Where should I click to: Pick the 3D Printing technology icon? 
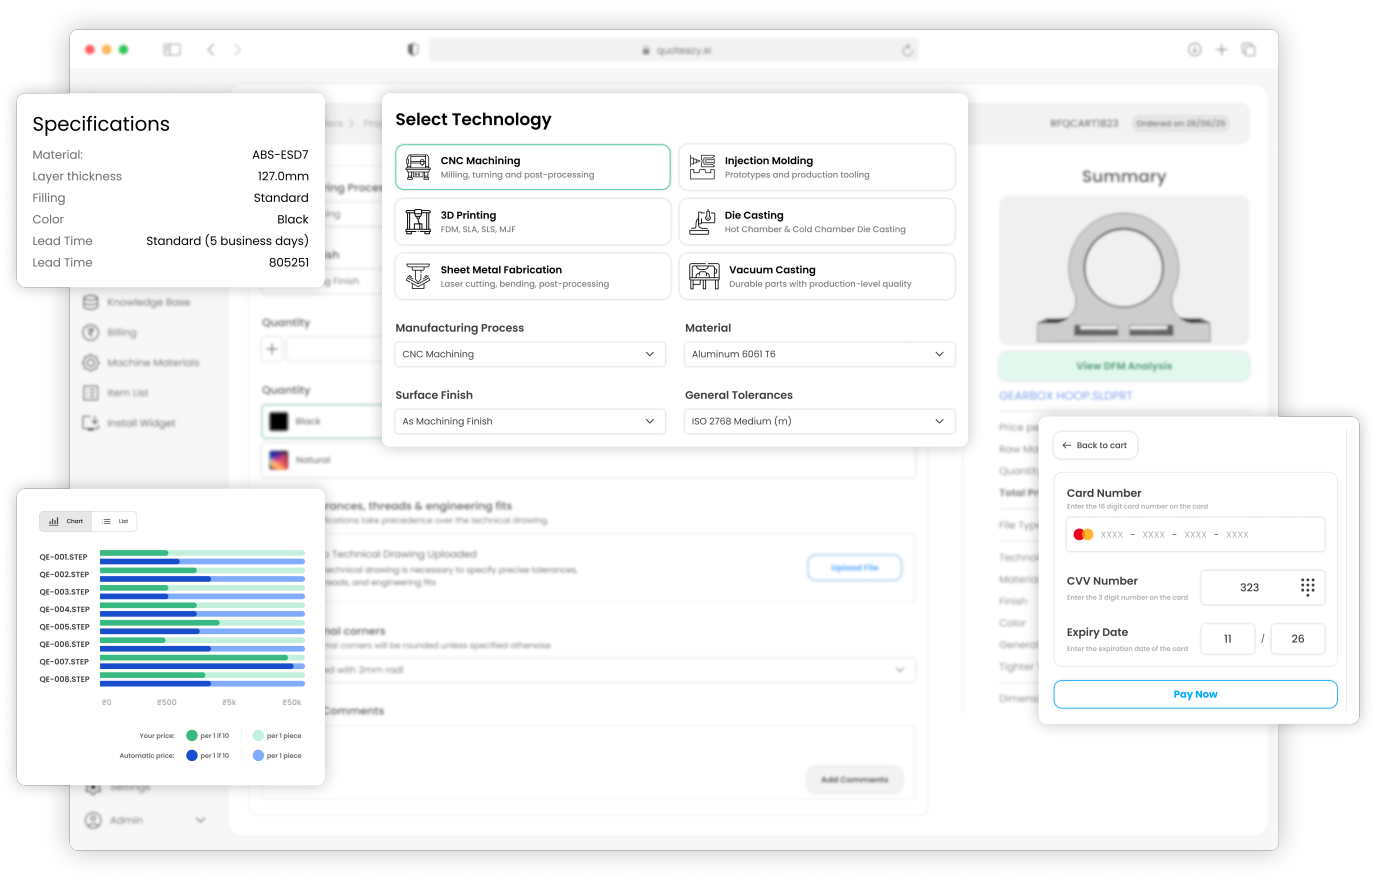[x=418, y=221]
